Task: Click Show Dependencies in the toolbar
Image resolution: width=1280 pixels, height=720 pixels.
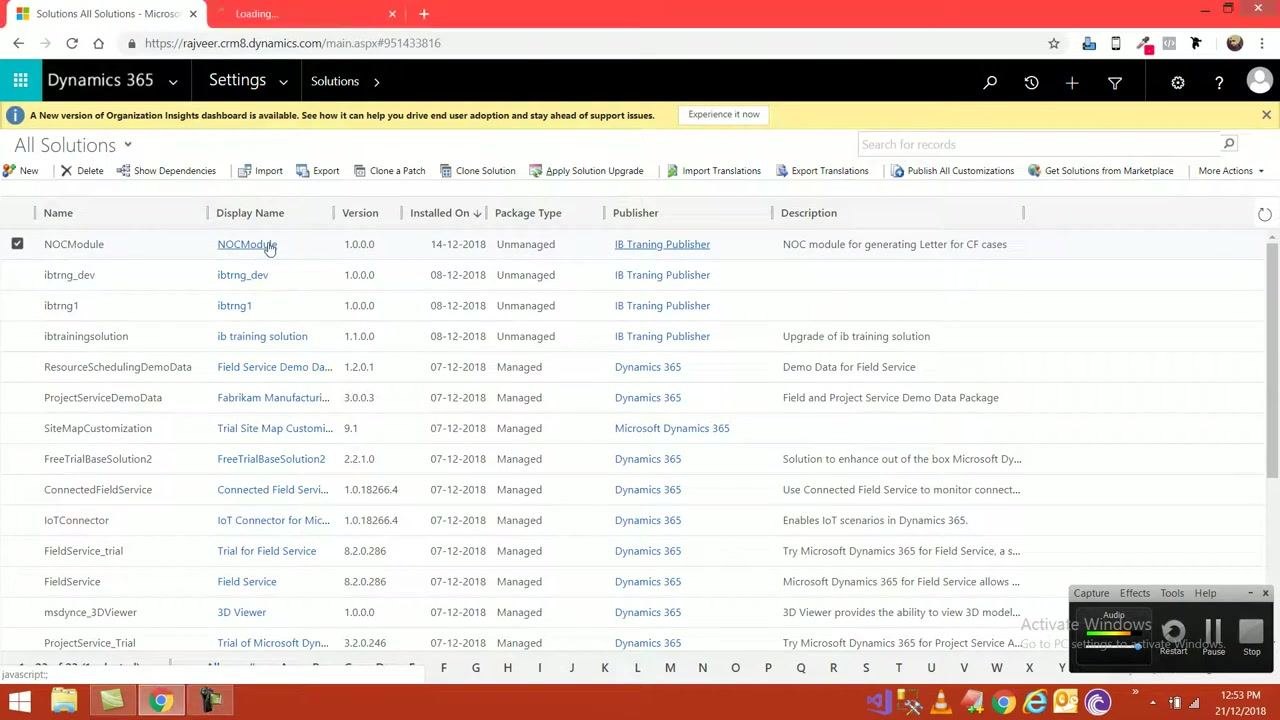Action: coord(166,171)
